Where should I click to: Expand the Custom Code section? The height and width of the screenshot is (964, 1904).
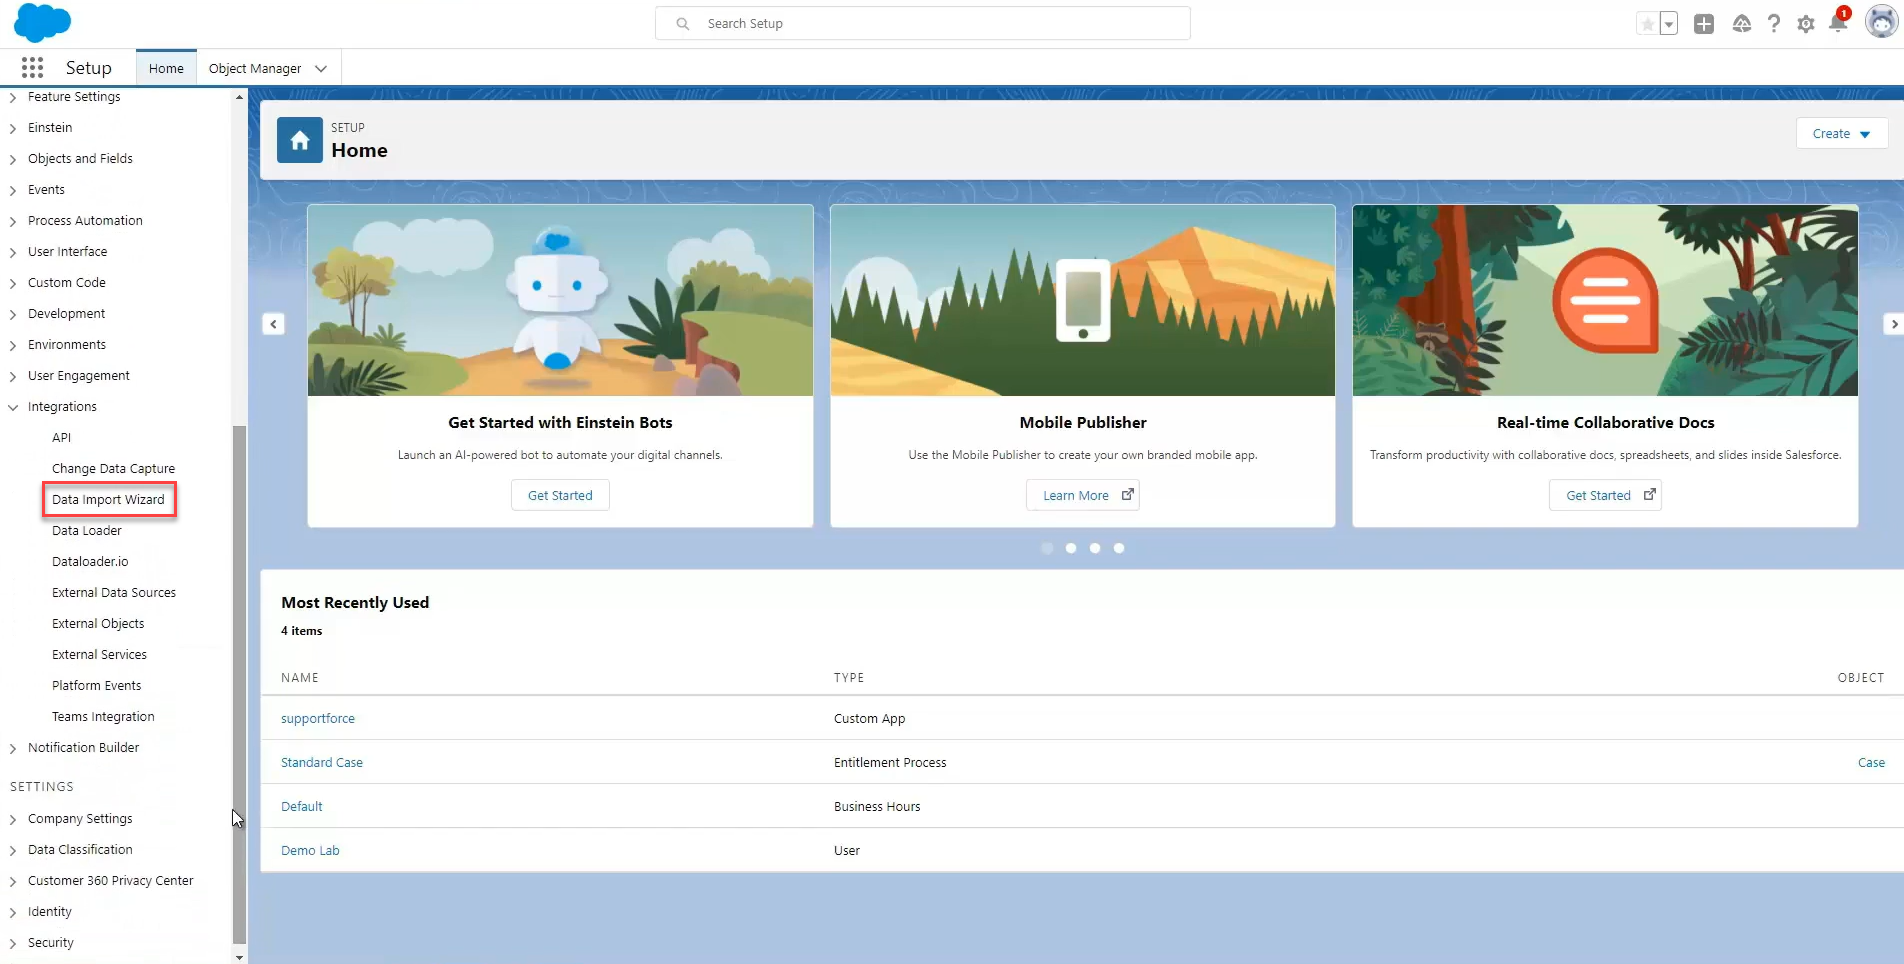13,283
